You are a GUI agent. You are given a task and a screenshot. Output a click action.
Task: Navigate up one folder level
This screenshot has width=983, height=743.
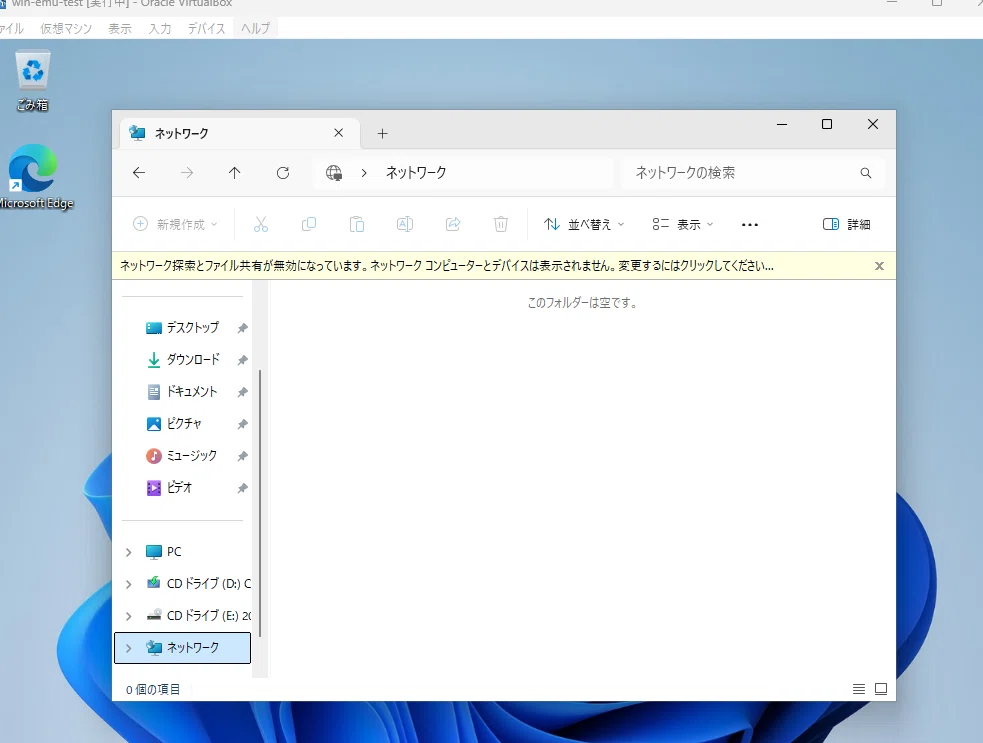pyautogui.click(x=234, y=173)
